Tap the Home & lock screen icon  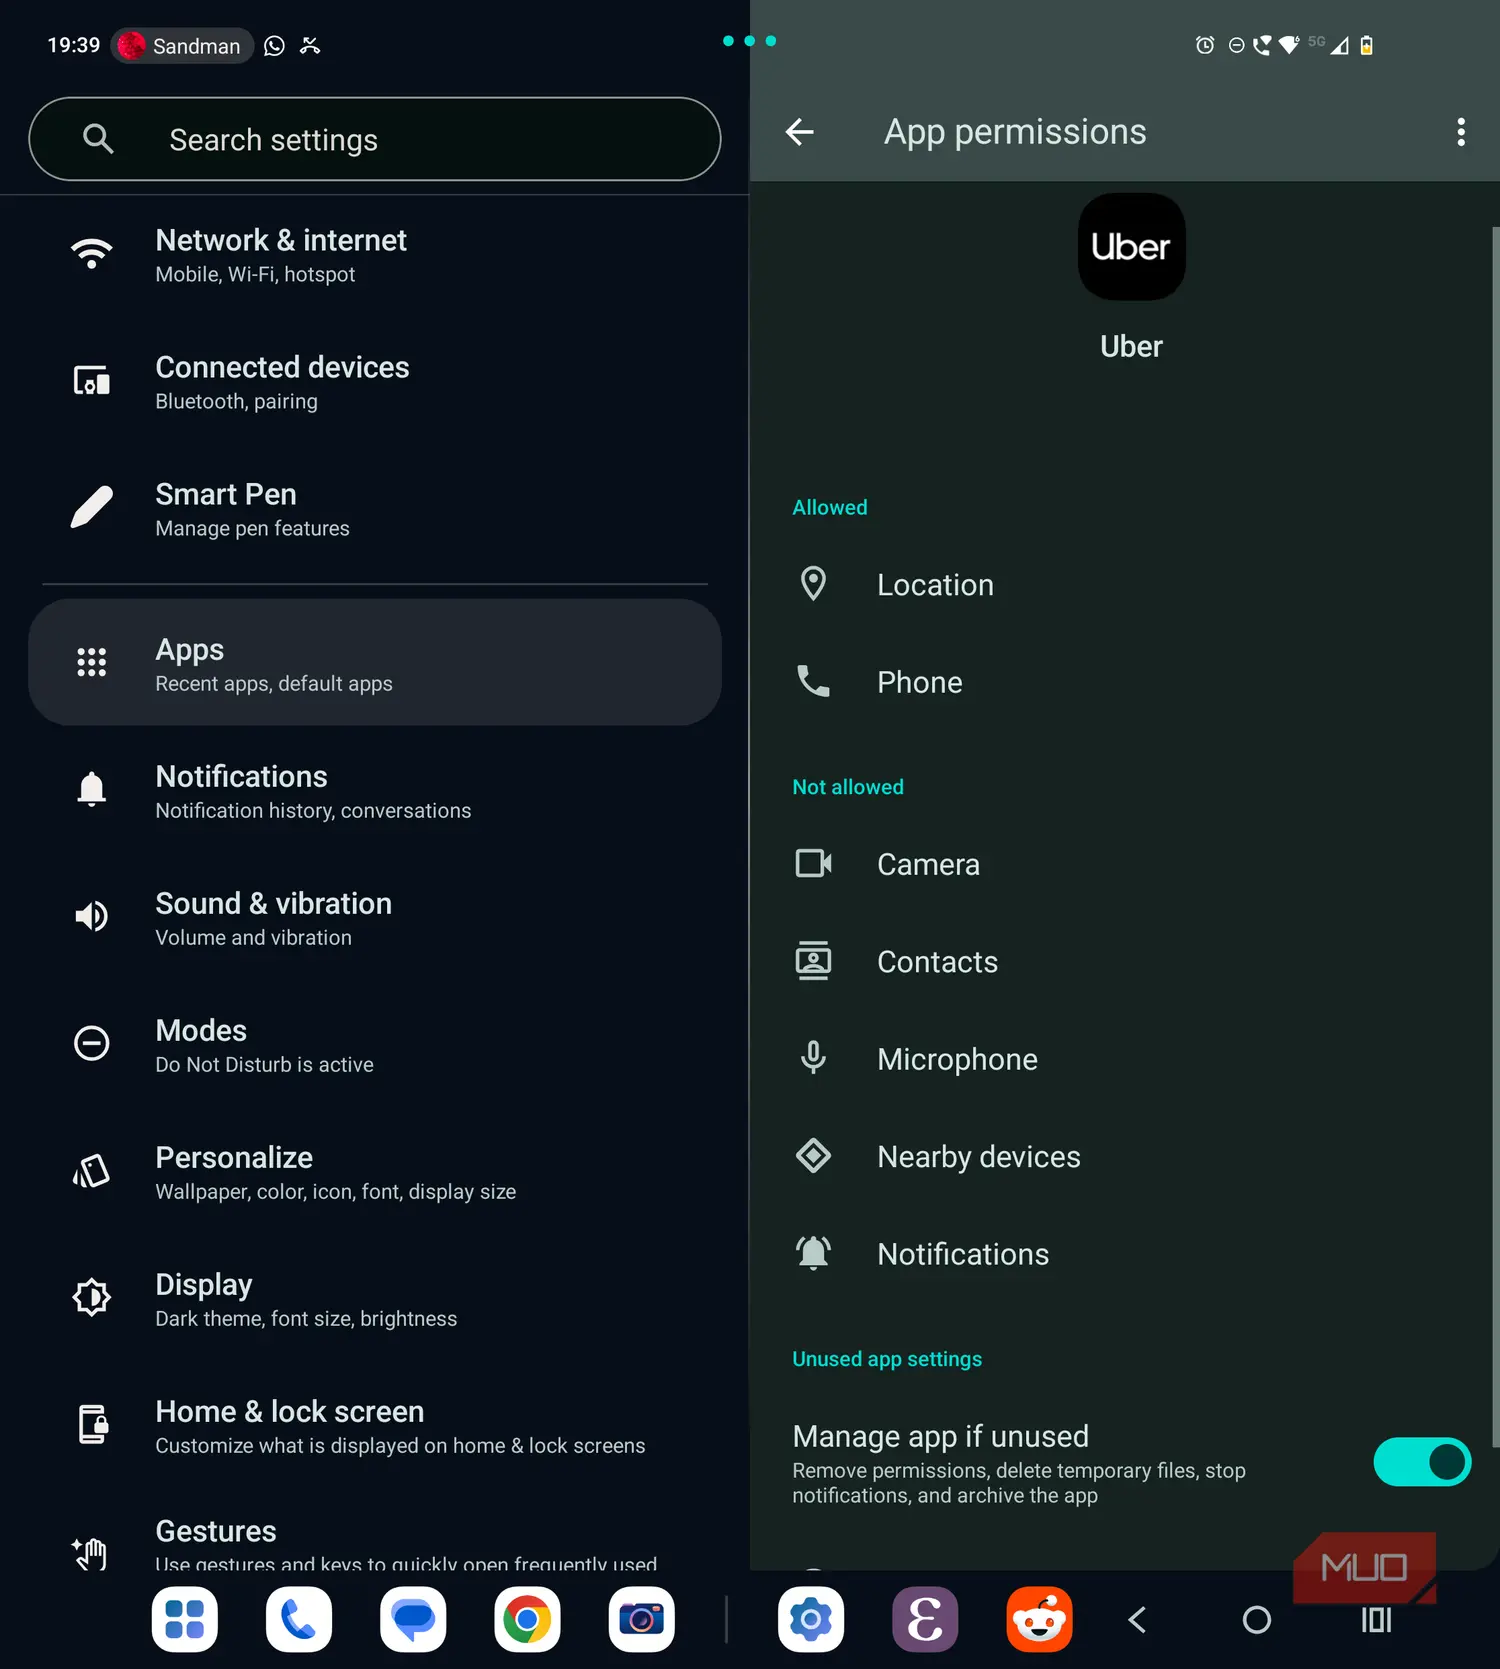[93, 1424]
